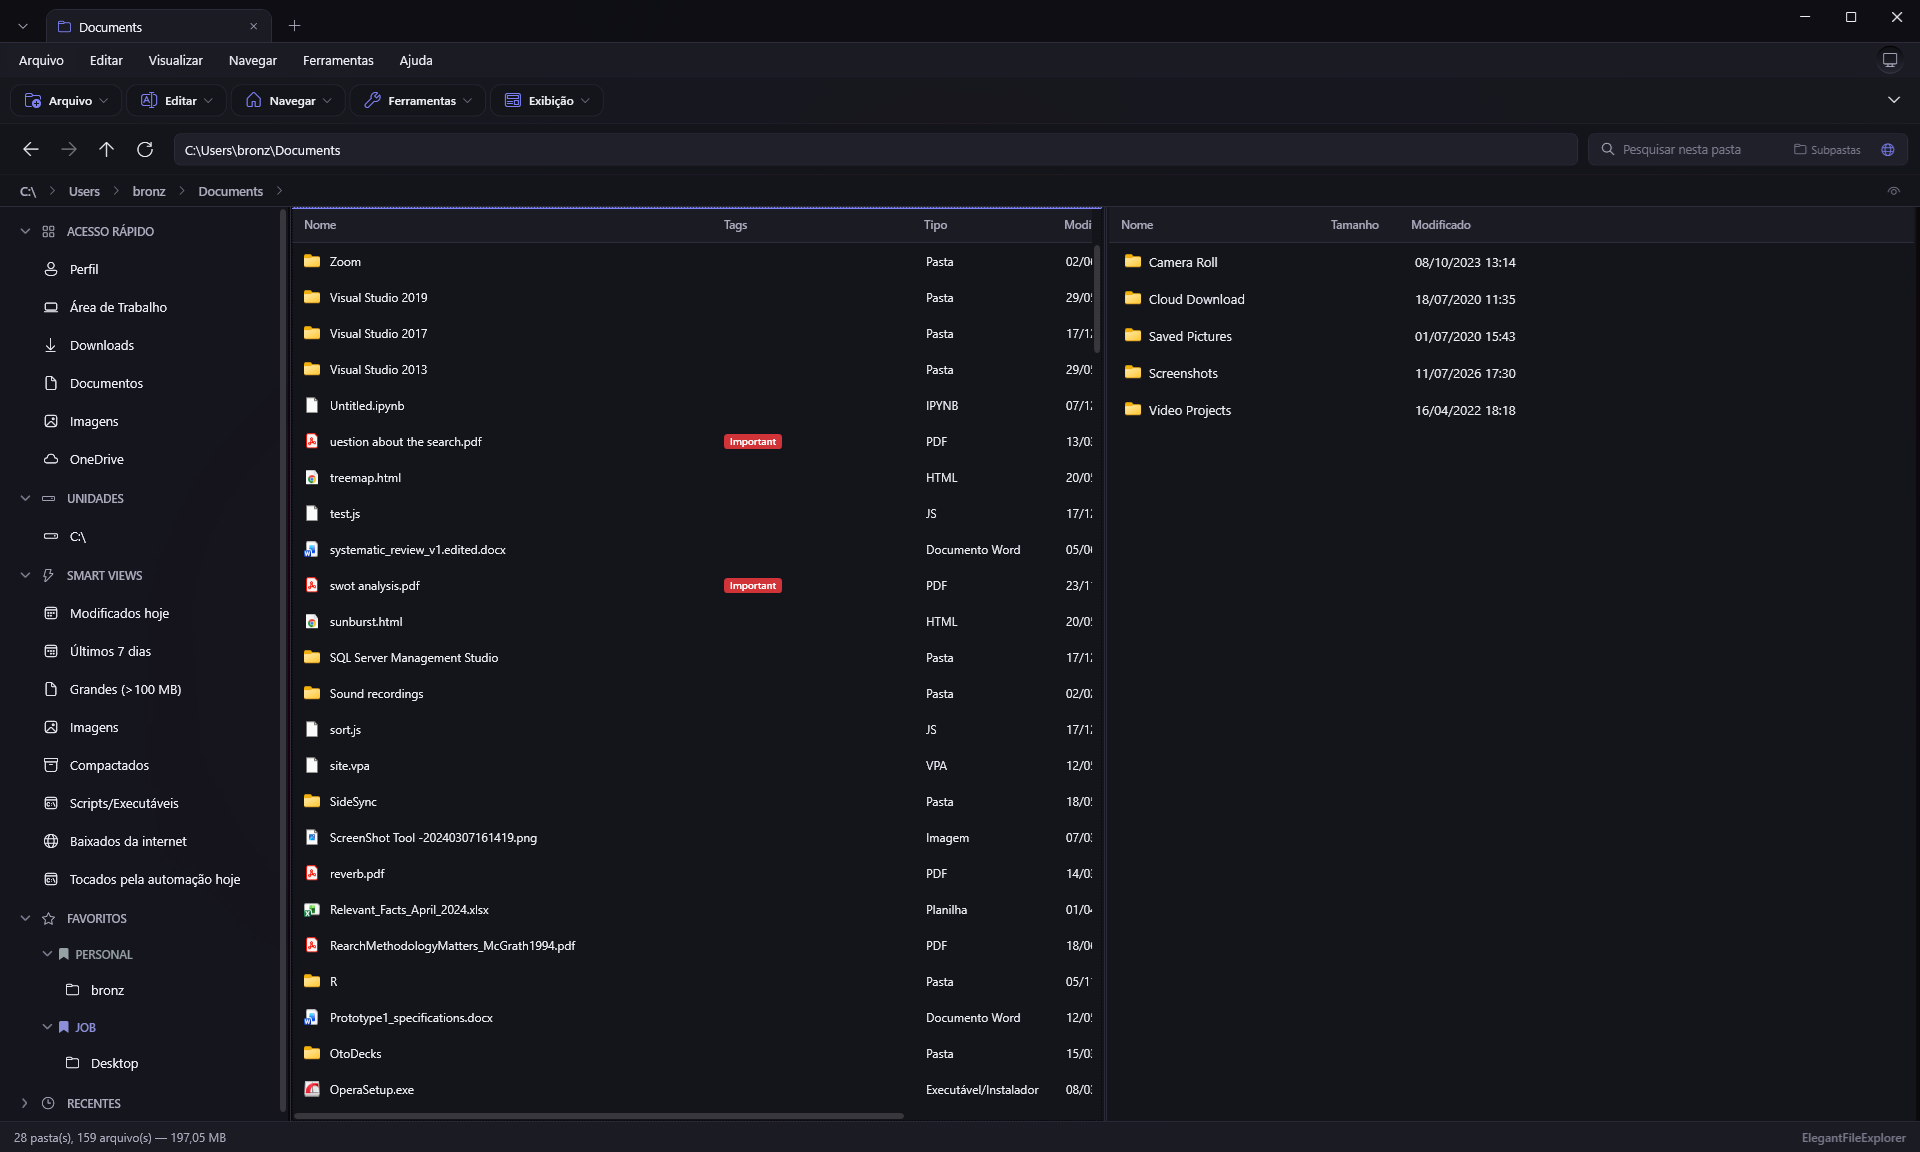
Task: Collapse the UNIDADES section
Action: [25, 498]
